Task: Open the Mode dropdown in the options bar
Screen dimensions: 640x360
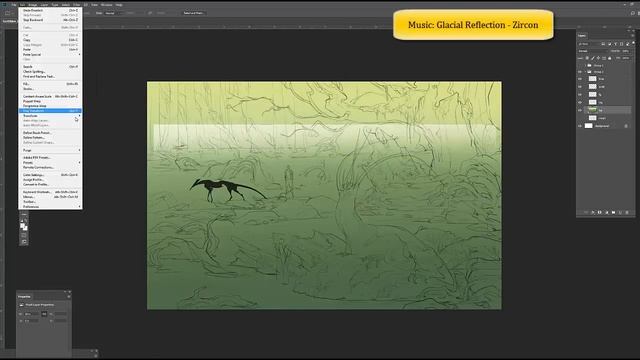Action: pos(113,13)
